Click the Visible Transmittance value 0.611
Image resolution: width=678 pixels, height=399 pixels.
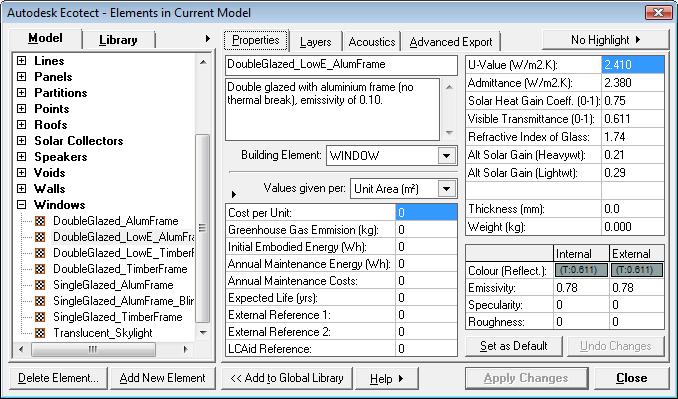pos(633,119)
